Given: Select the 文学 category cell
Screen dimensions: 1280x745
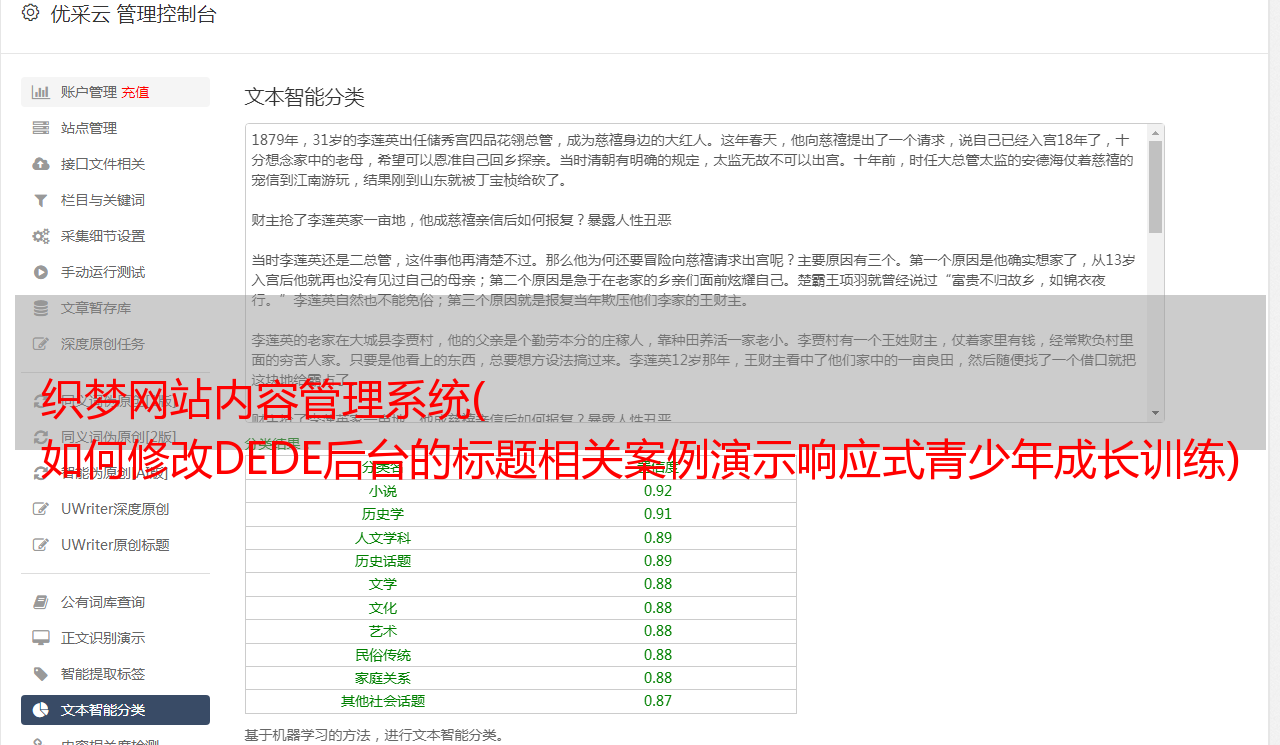Looking at the screenshot, I should [383, 584].
